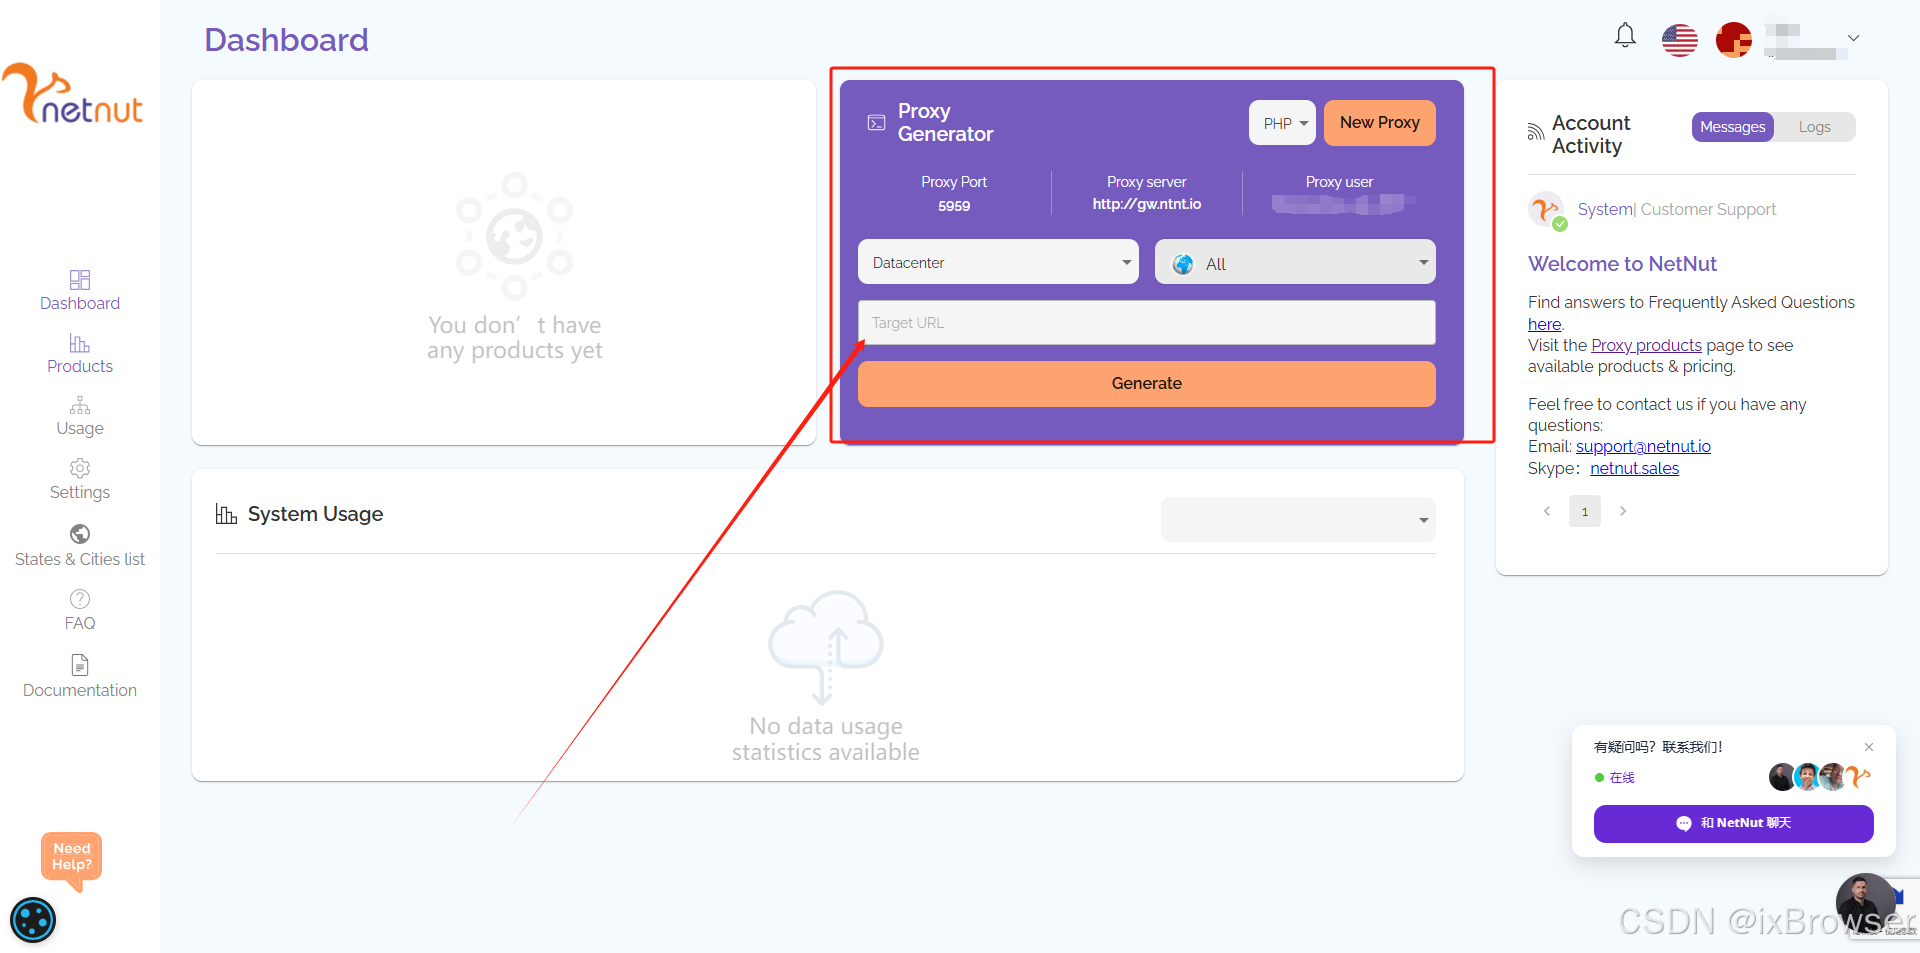Click the System support avatar icon

coord(1547,210)
